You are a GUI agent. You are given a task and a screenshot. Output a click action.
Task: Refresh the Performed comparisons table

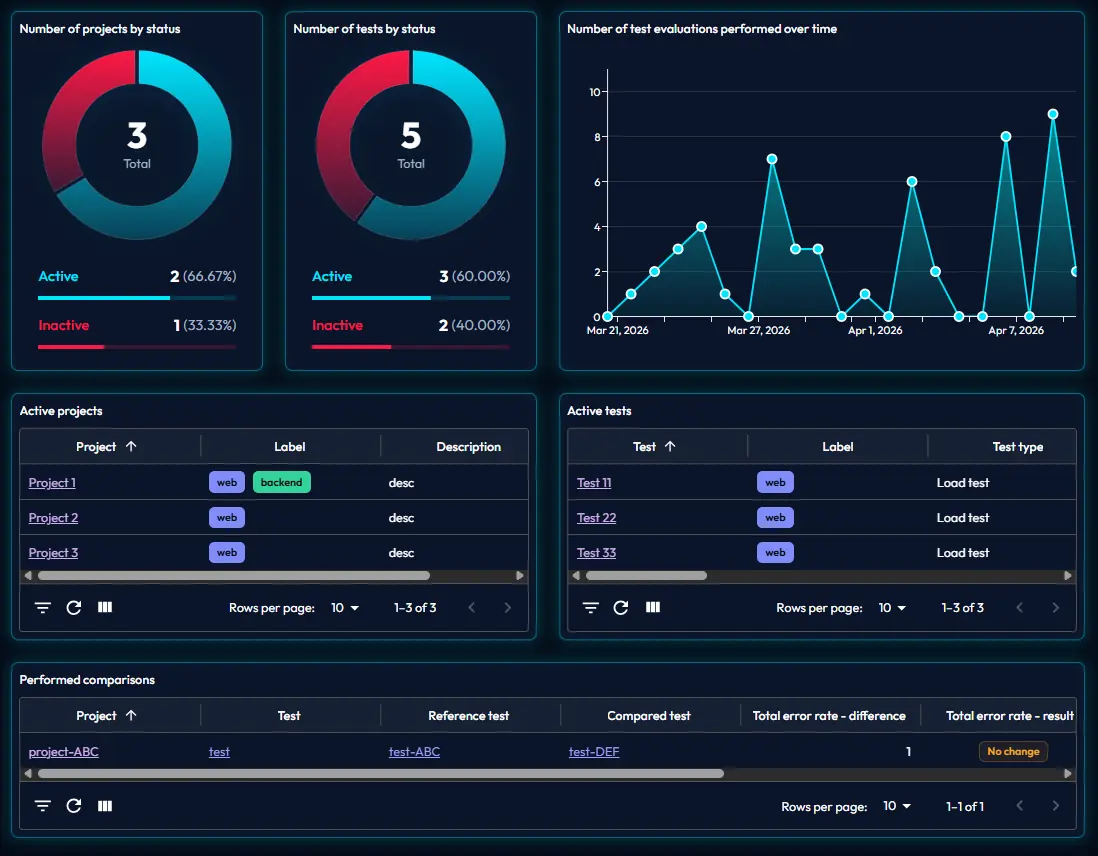(74, 806)
